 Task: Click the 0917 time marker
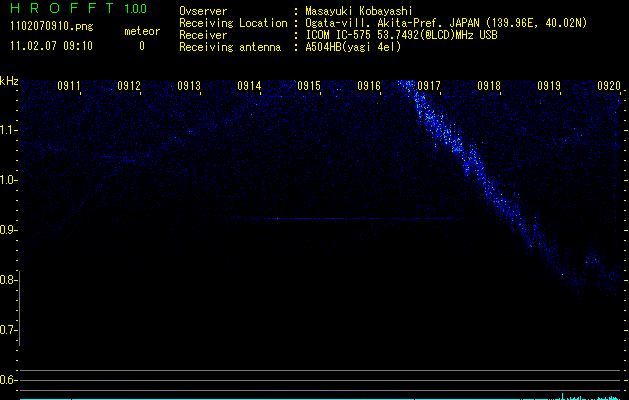pyautogui.click(x=429, y=86)
